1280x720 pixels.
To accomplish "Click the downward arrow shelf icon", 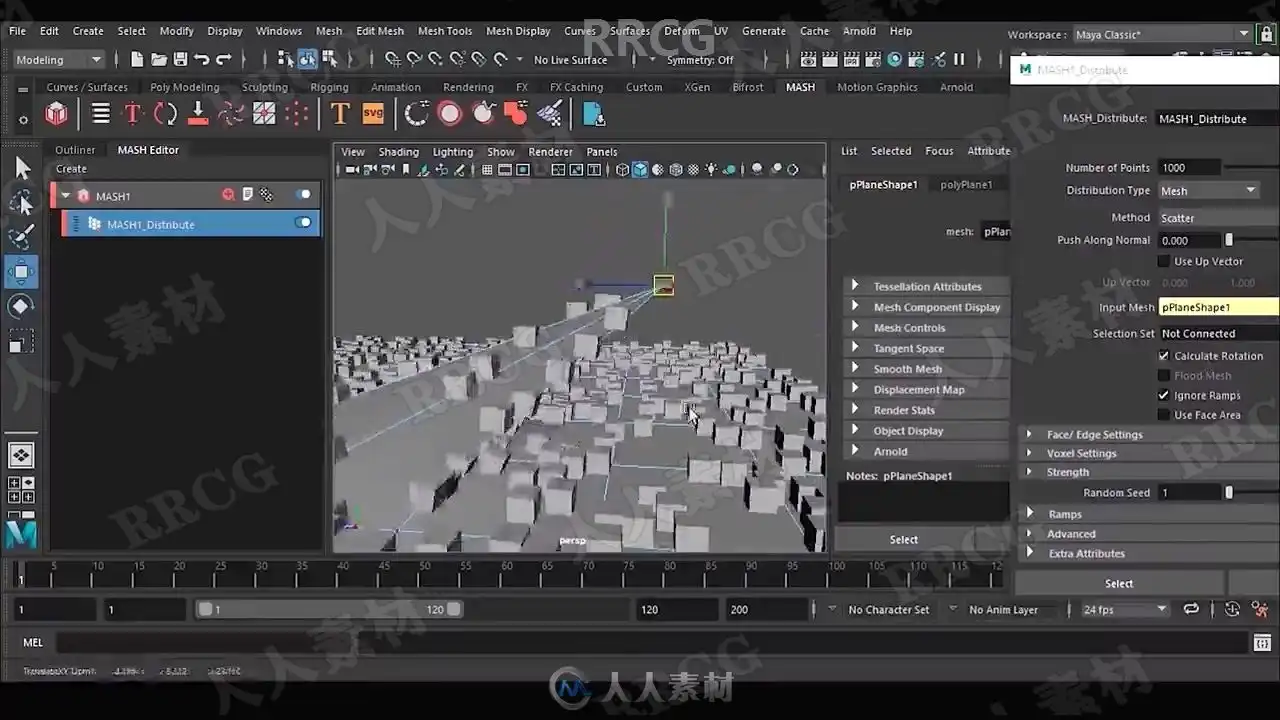I will tap(198, 114).
